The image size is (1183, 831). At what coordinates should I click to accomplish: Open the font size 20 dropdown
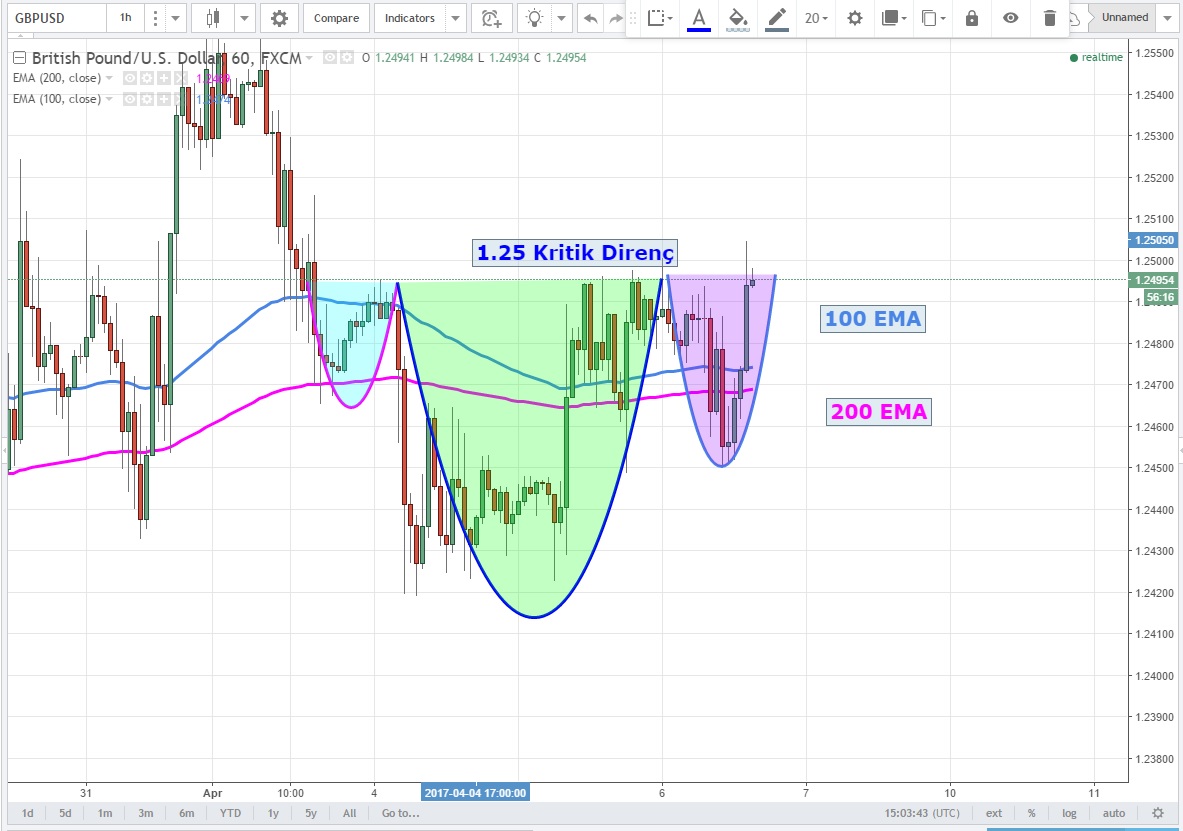click(816, 18)
